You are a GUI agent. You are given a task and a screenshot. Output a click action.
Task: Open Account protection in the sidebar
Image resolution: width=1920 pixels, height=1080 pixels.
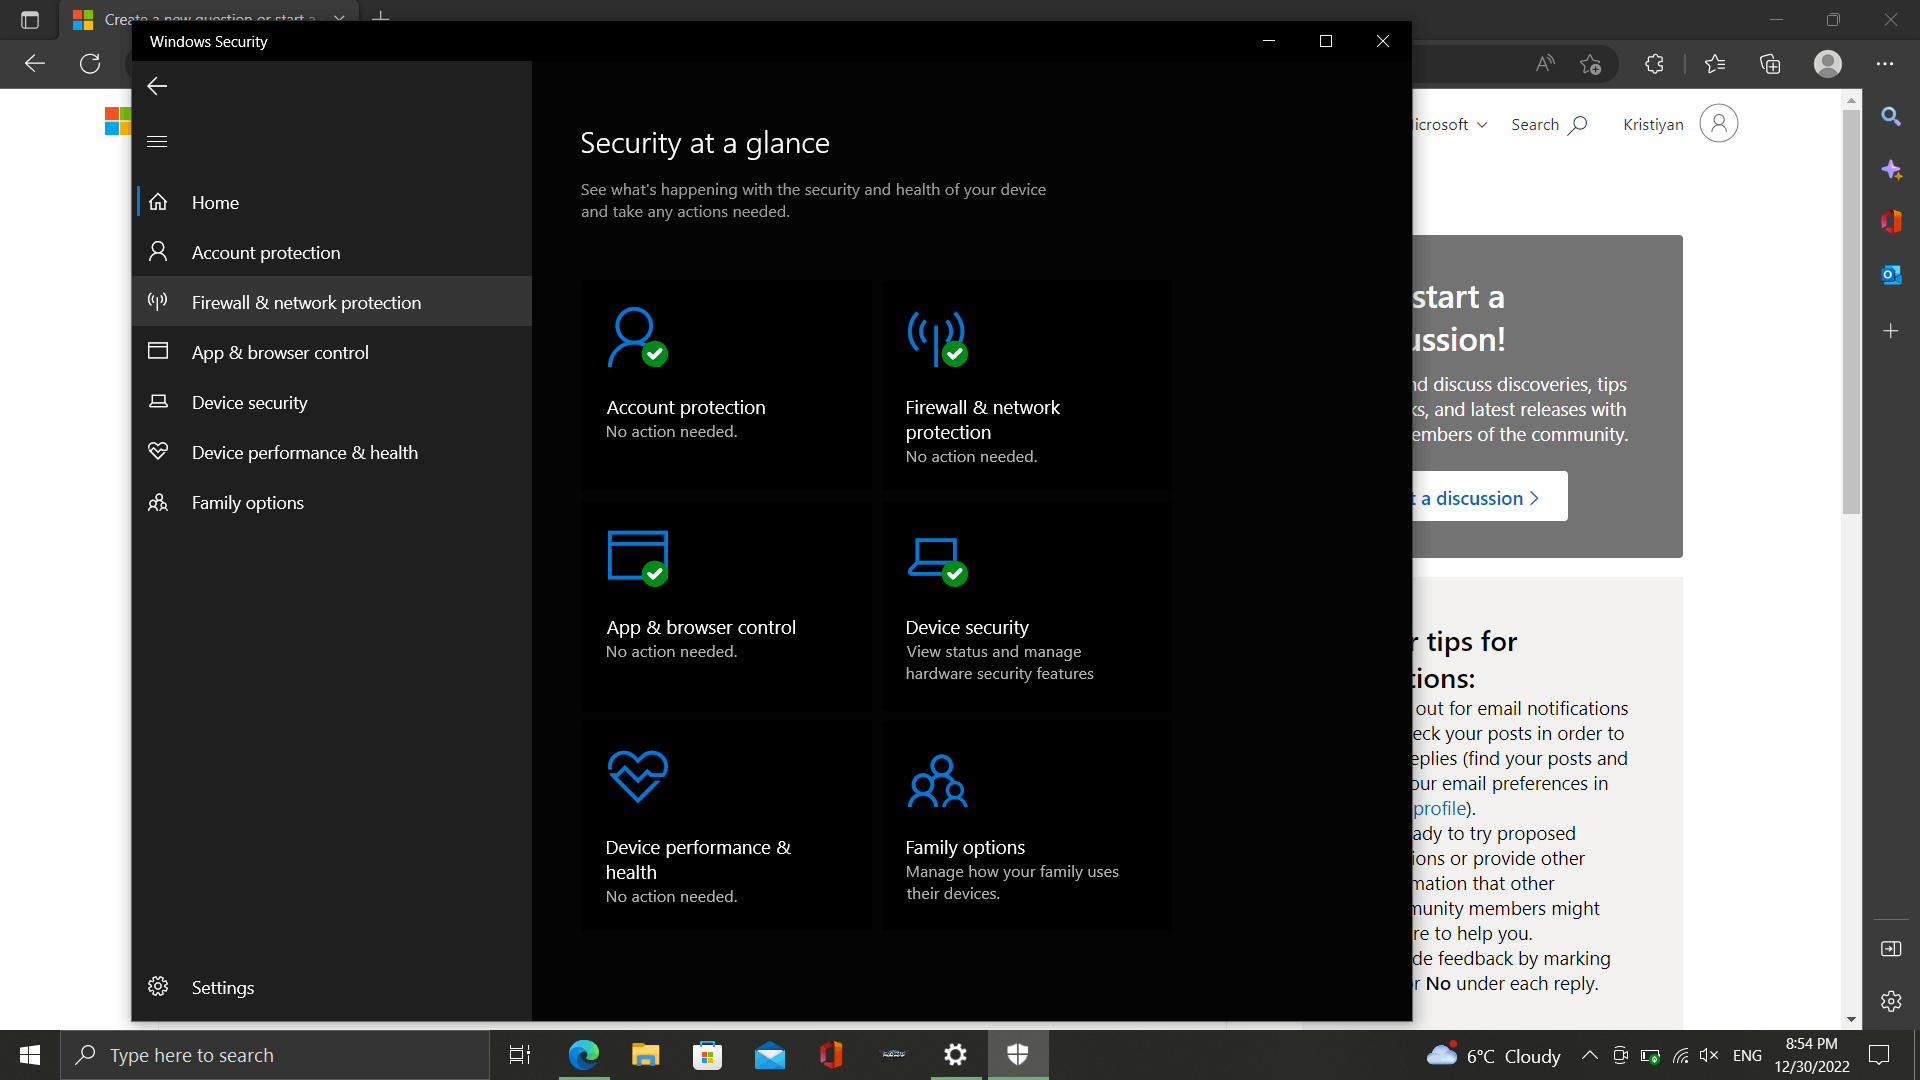coord(332,252)
